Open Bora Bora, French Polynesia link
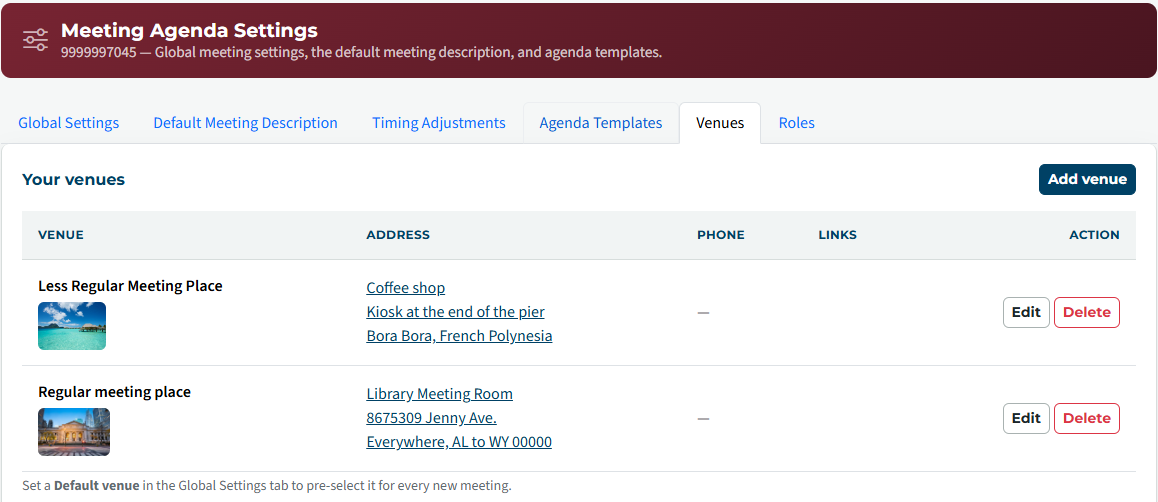Viewport: 1158px width, 502px height. [459, 336]
